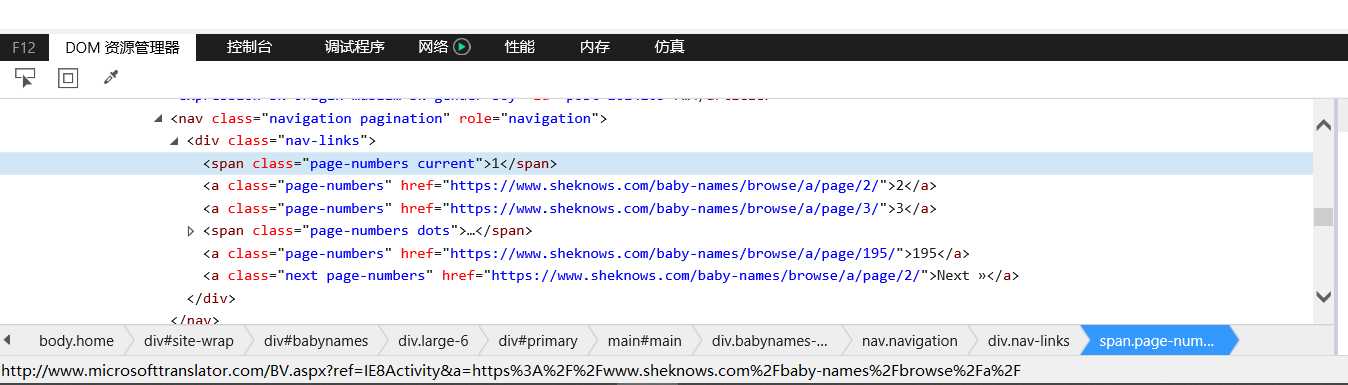The height and width of the screenshot is (385, 1348).
Task: Click the href value on the page 3 row
Action: (x=665, y=209)
